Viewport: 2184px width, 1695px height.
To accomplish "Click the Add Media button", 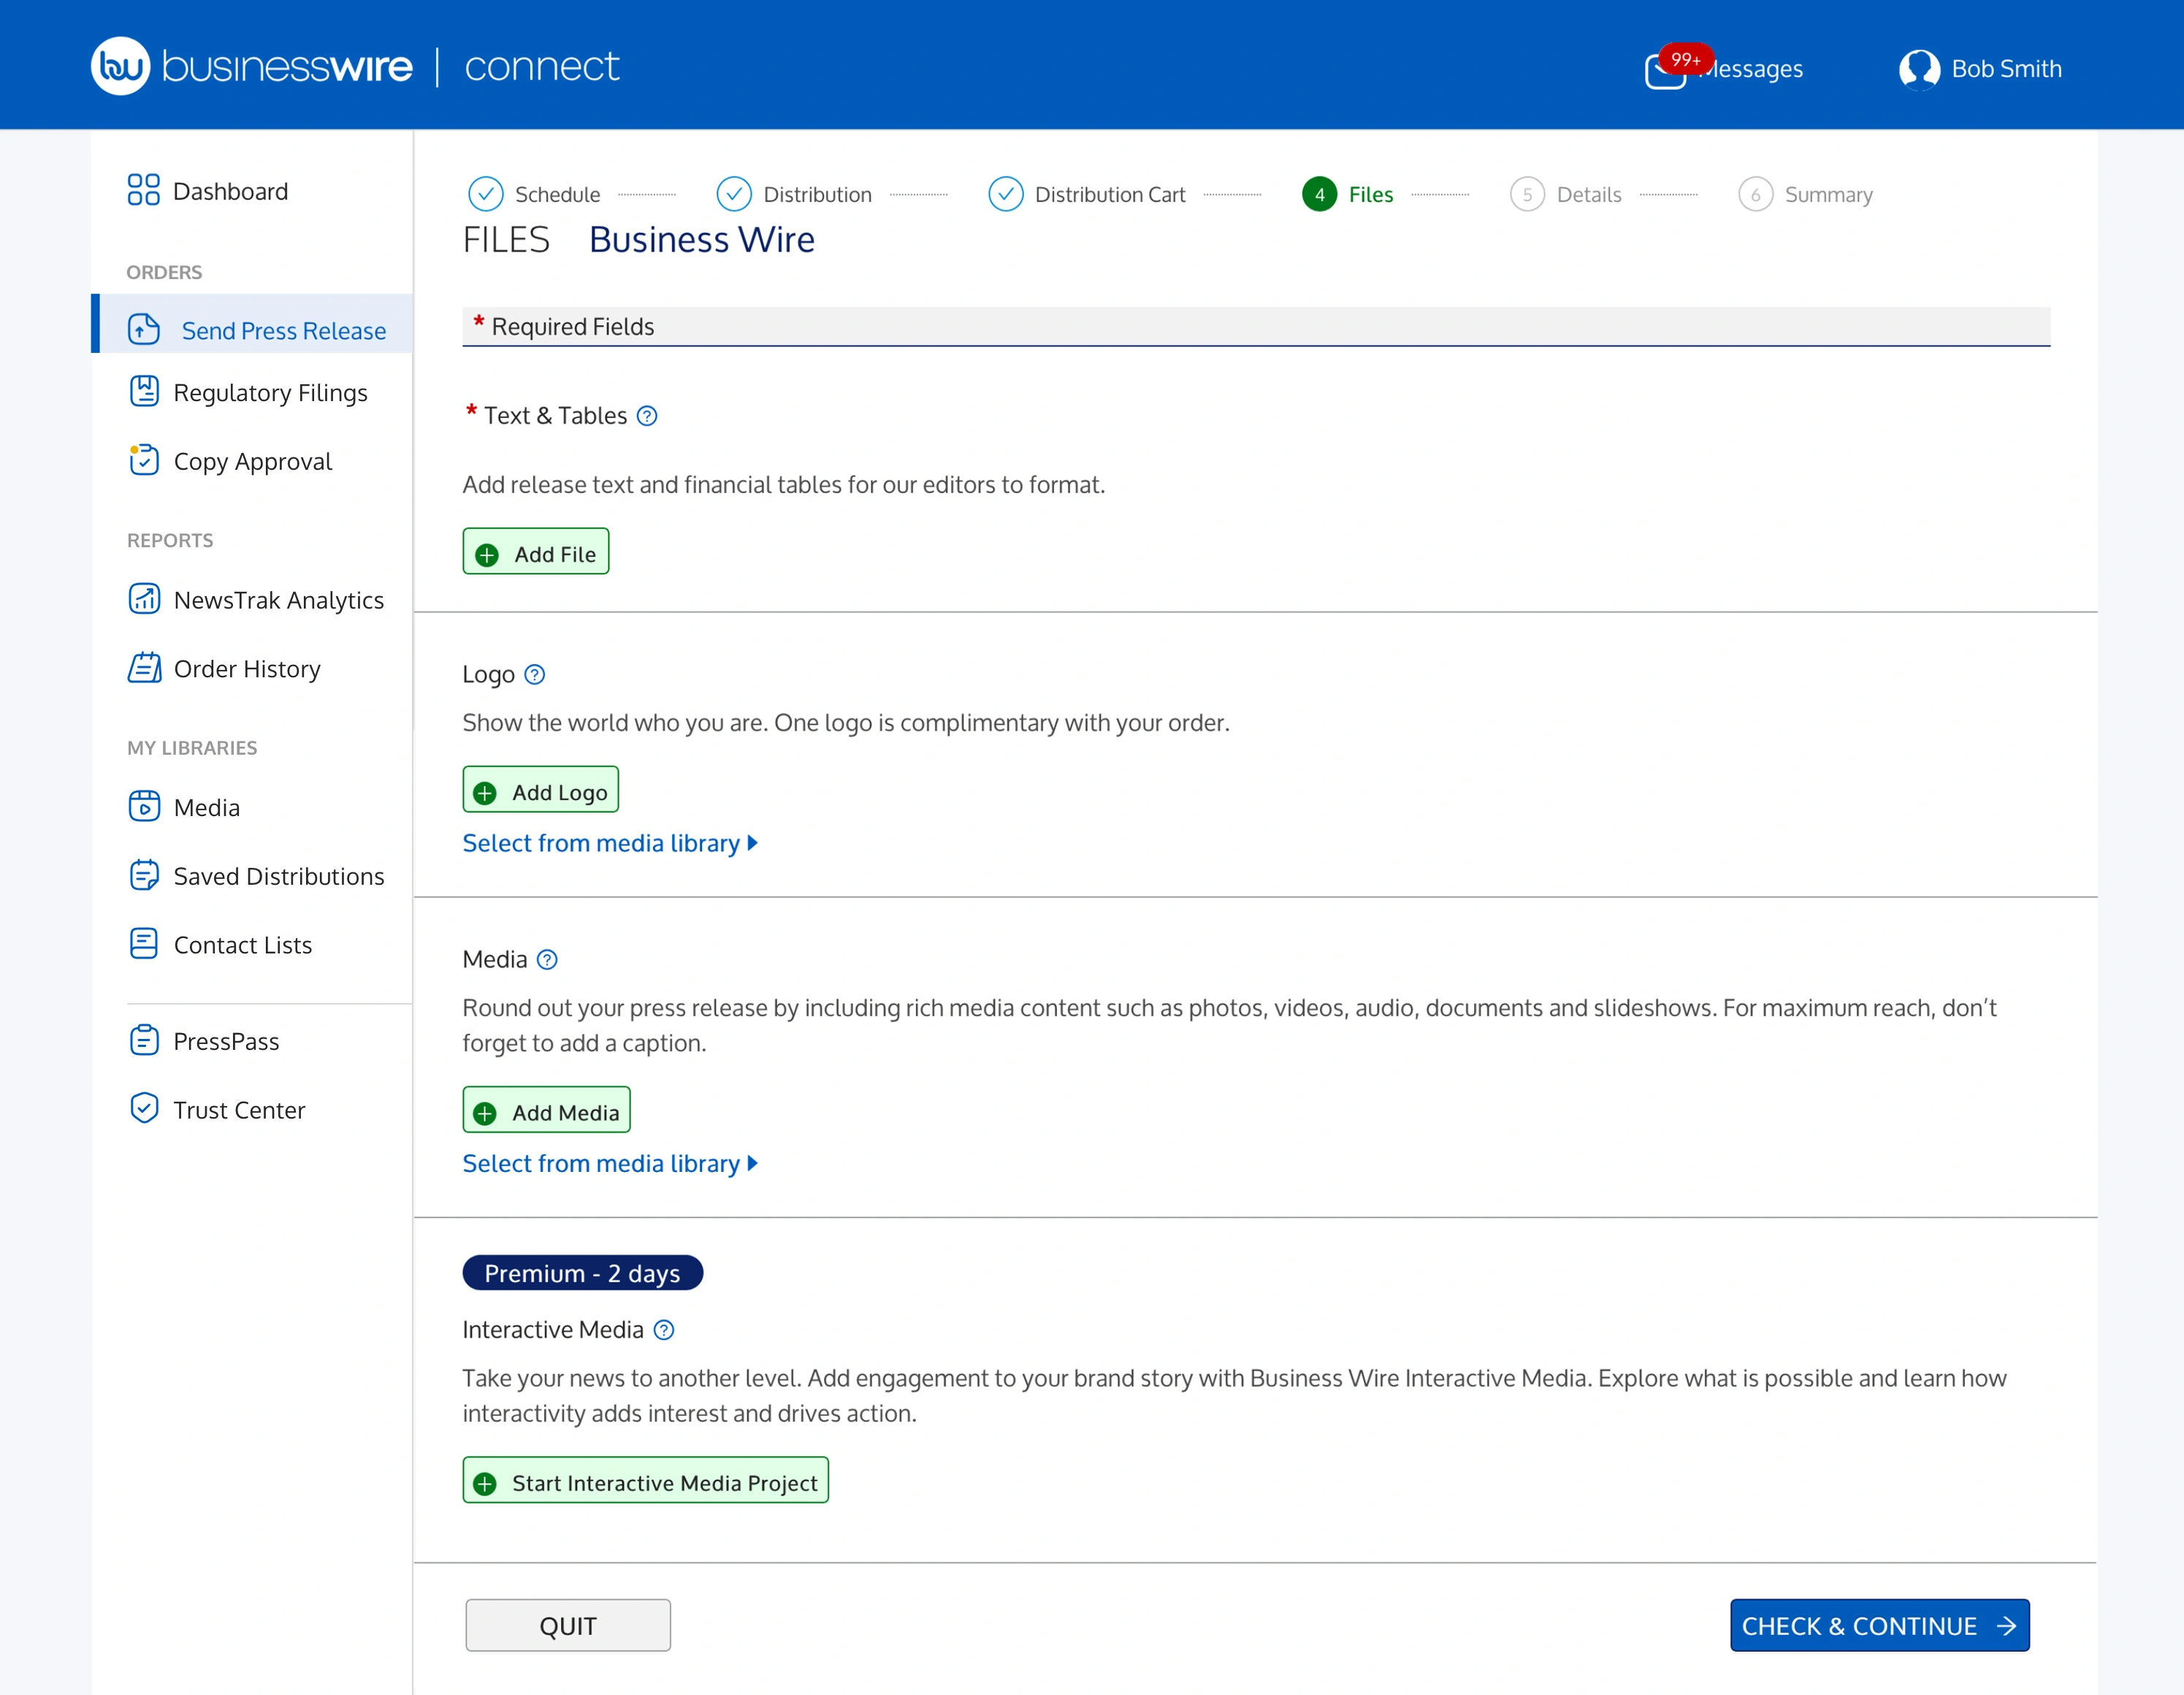I will pos(547,1110).
